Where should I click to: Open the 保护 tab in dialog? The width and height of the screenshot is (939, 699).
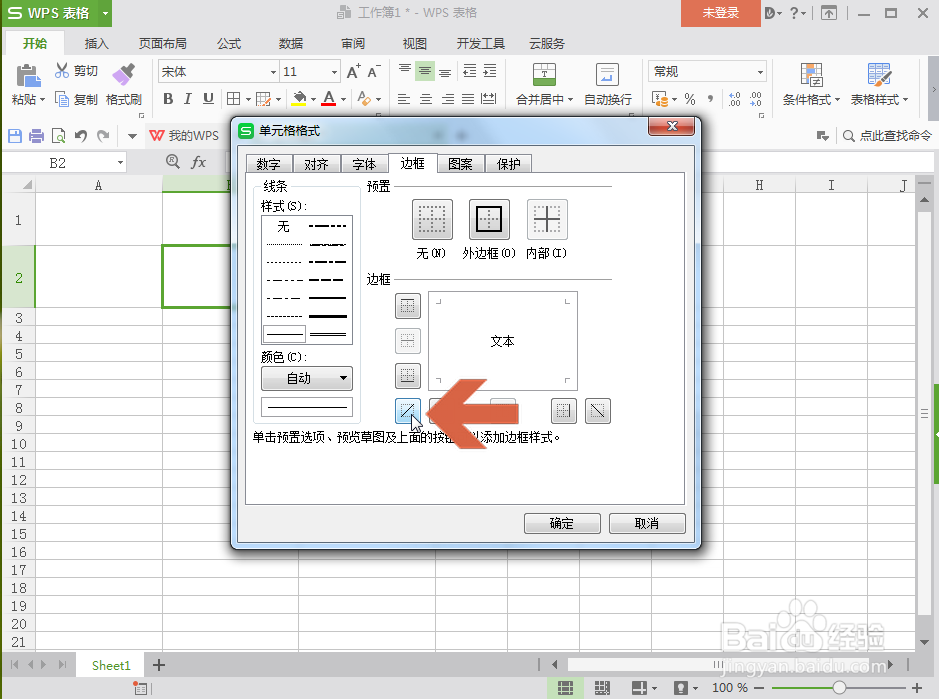coord(508,164)
